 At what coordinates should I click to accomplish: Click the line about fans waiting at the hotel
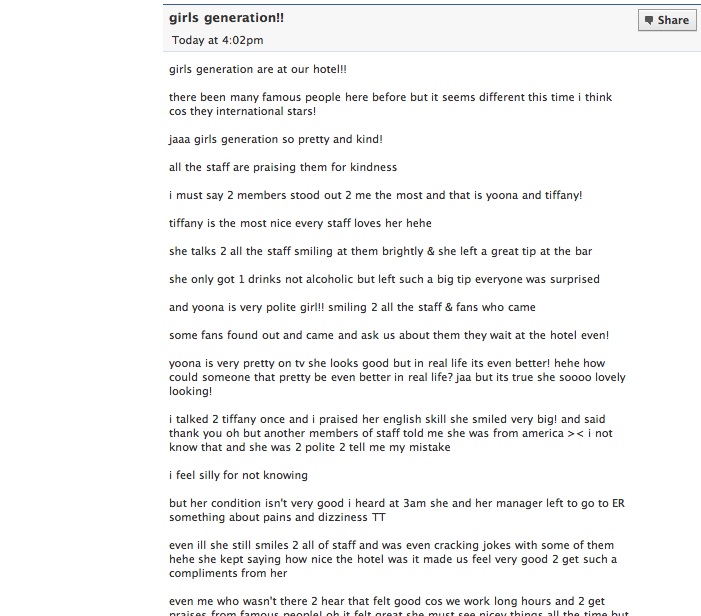(389, 335)
